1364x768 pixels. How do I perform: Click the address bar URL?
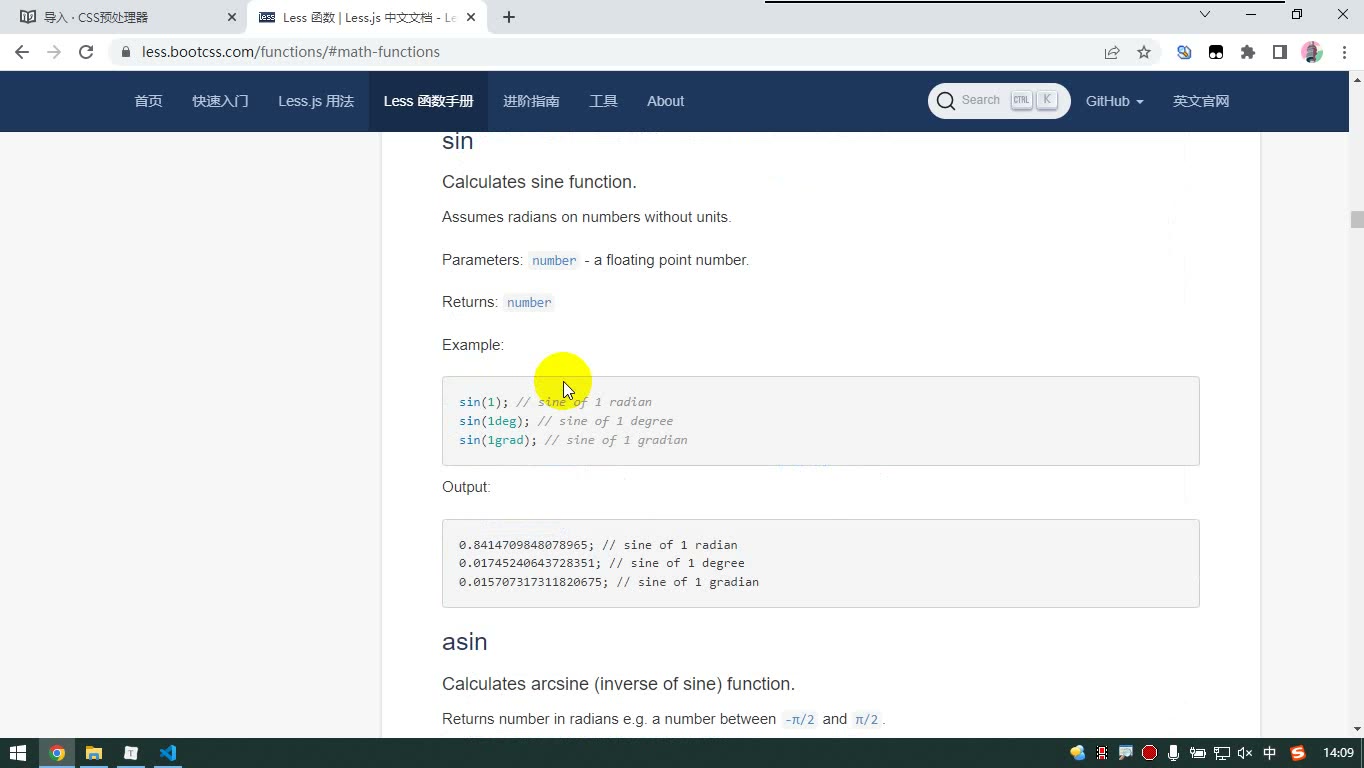[x=291, y=52]
